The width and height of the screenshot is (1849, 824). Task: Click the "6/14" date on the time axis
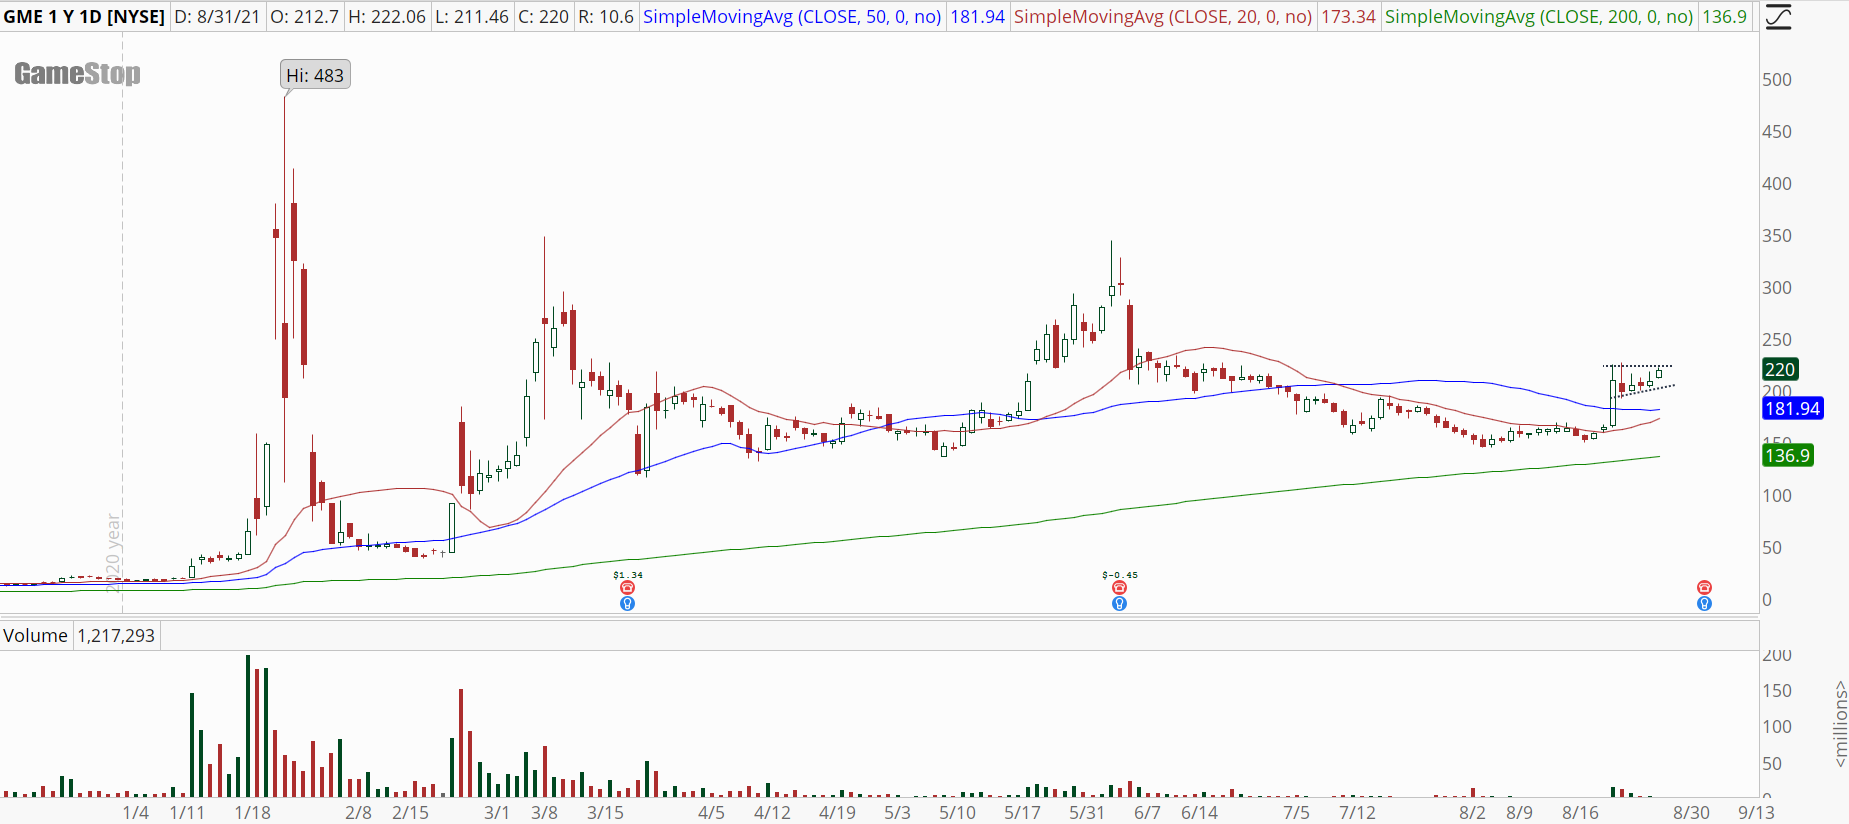coord(1199,813)
